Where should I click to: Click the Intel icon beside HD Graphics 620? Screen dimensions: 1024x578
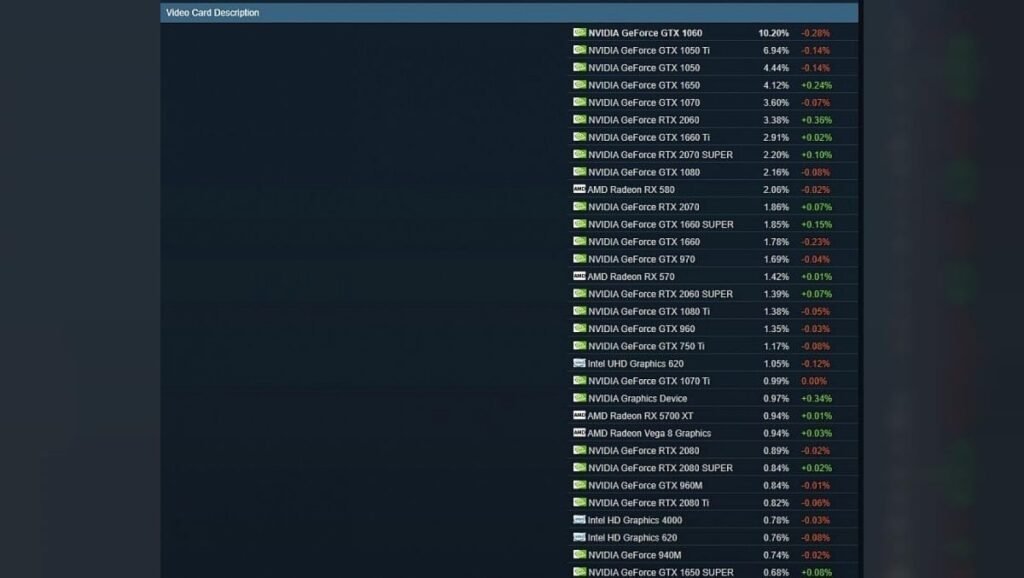[x=579, y=538]
